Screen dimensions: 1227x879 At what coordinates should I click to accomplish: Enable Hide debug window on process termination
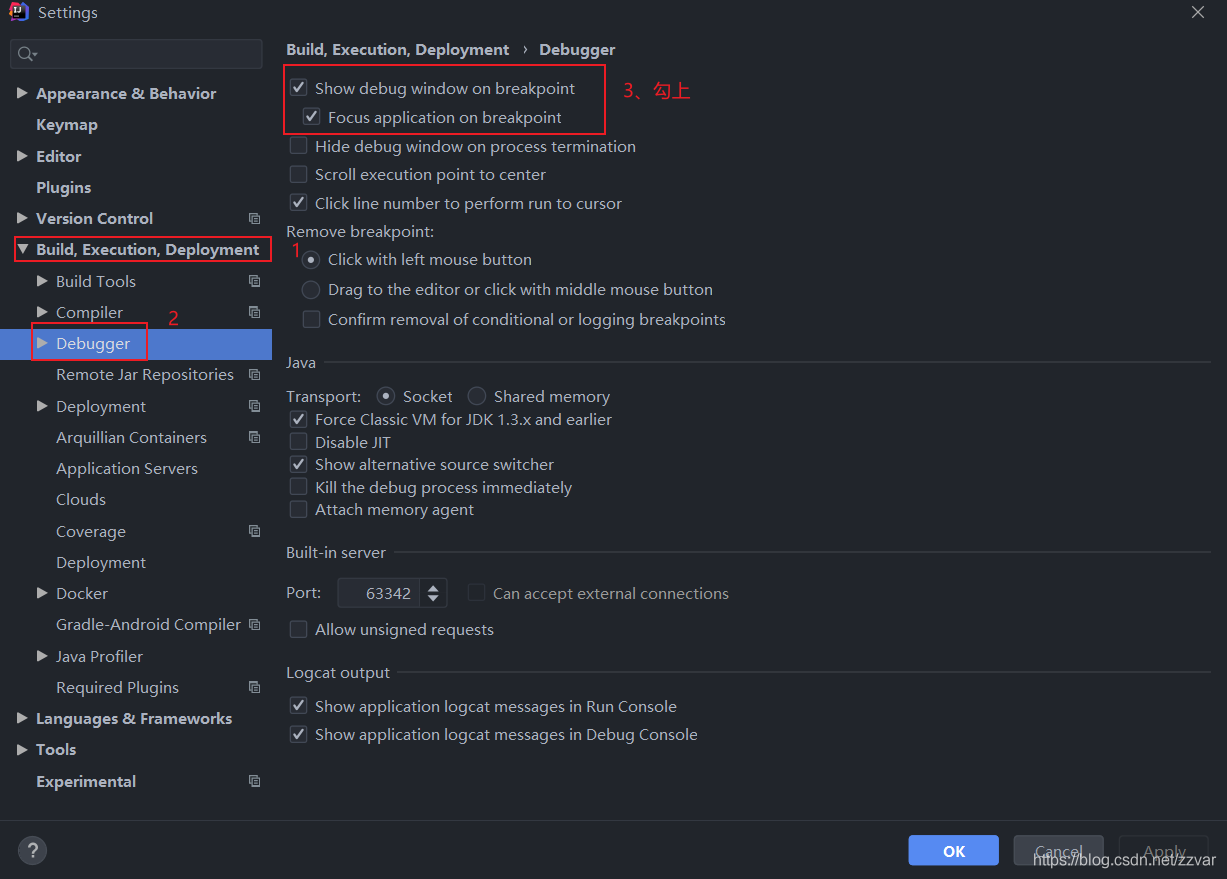coord(298,146)
